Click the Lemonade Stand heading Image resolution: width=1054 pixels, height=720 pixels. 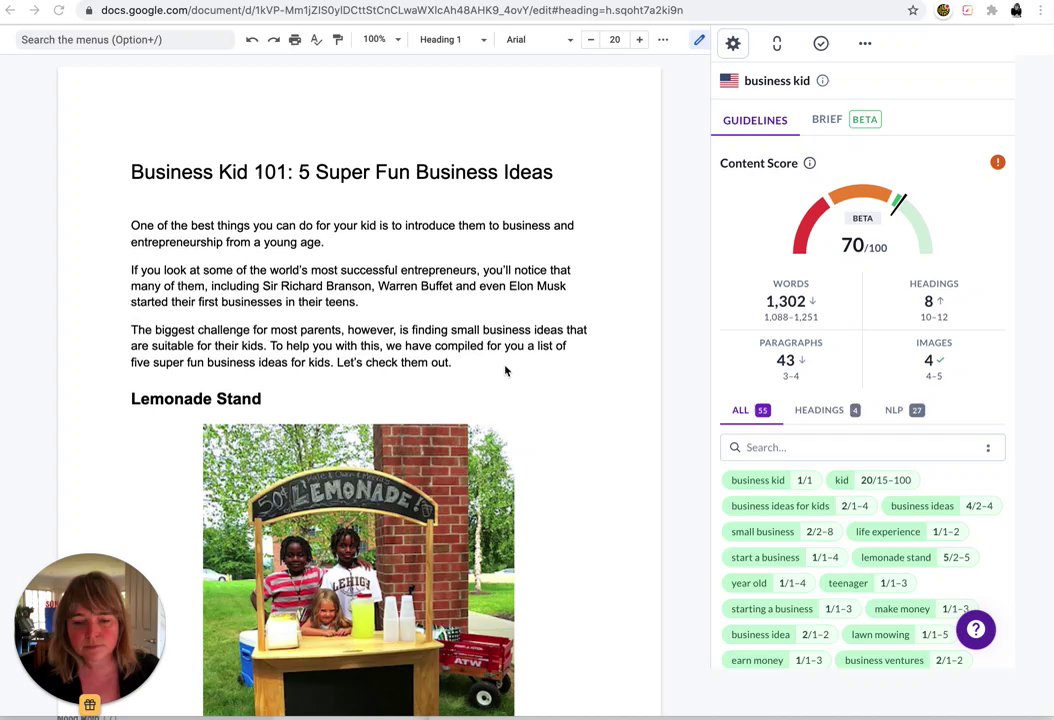click(196, 399)
